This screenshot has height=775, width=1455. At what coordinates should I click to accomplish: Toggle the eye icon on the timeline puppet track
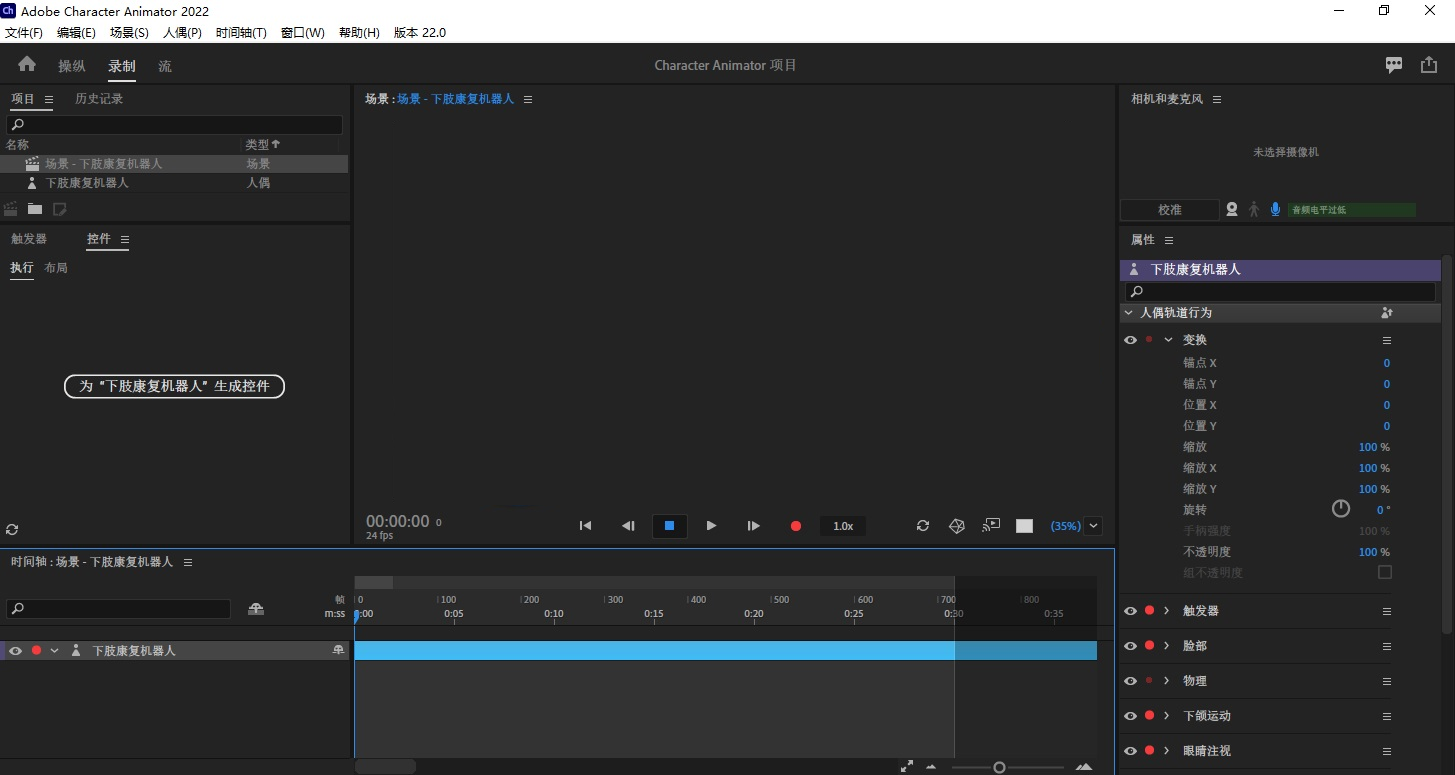pyautogui.click(x=16, y=650)
